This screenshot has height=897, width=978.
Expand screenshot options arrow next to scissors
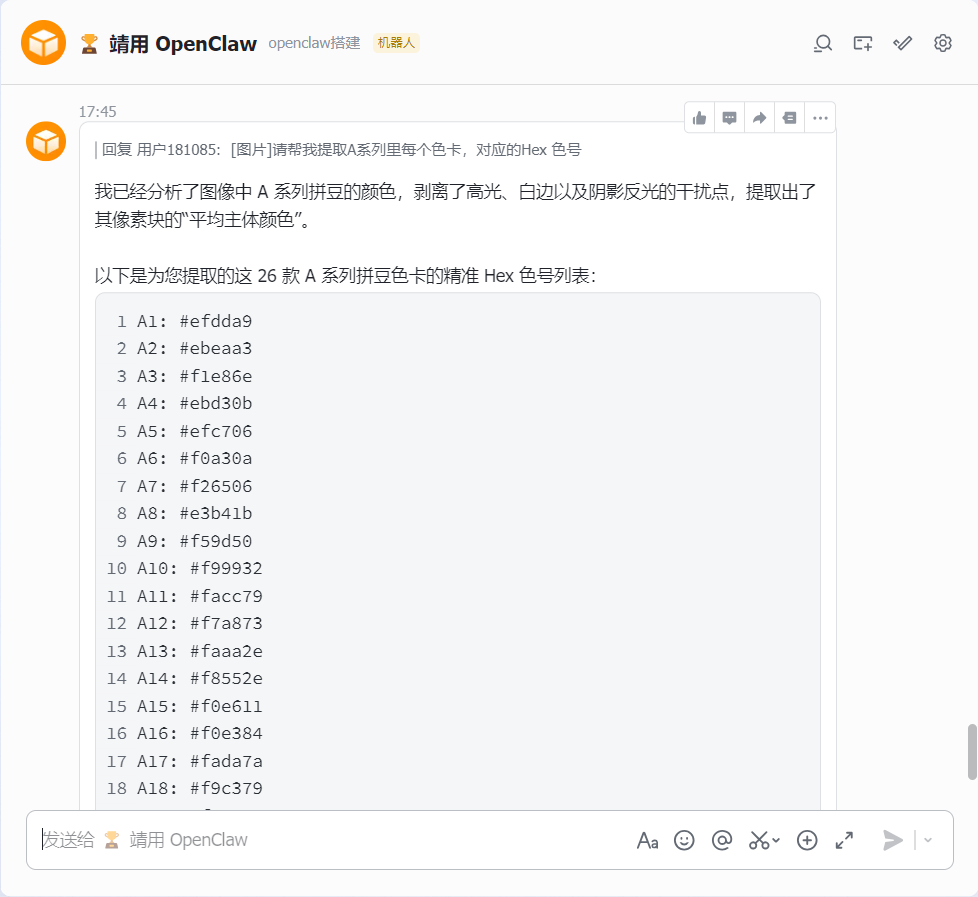coord(776,840)
